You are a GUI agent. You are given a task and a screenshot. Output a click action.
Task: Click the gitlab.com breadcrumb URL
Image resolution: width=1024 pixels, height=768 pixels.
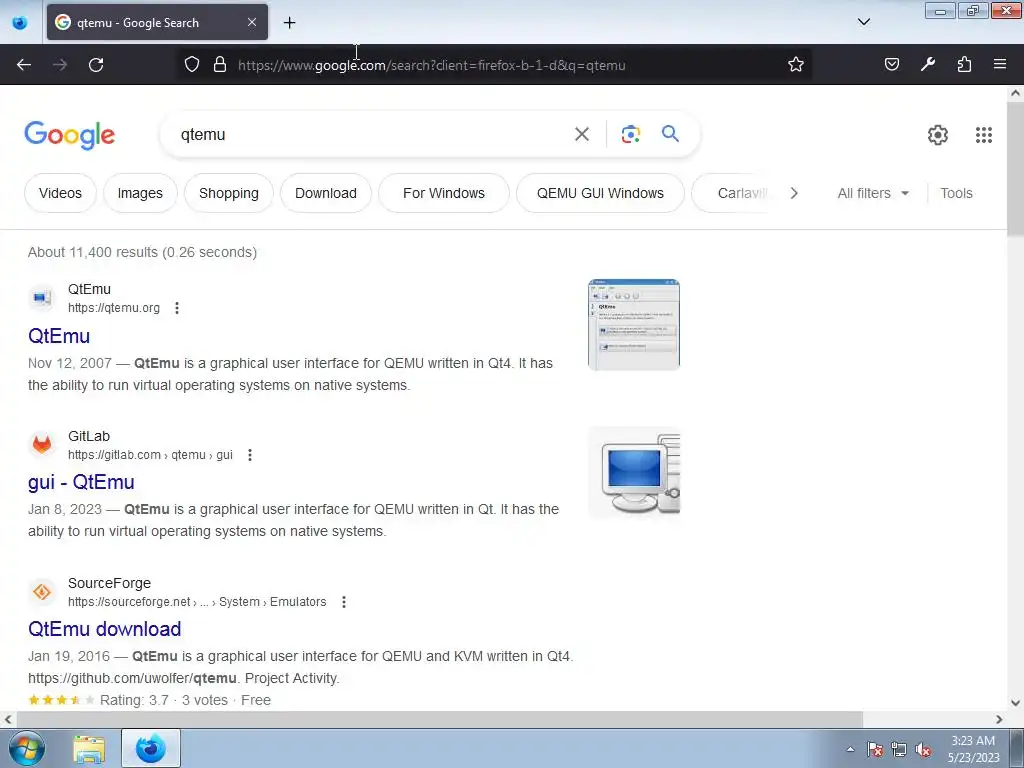click(150, 455)
